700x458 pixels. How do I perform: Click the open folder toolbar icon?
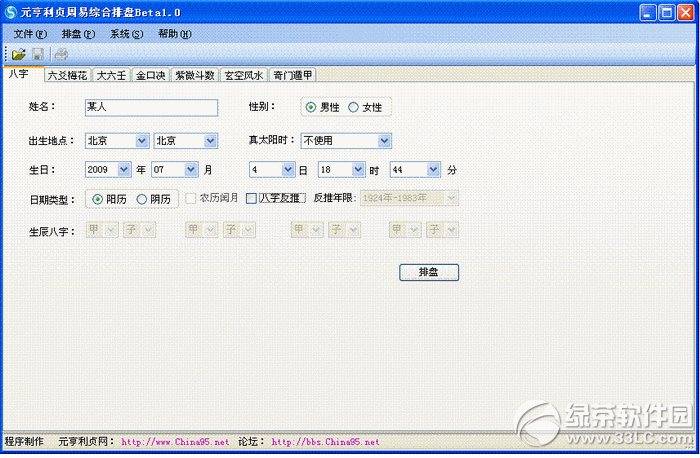[x=18, y=53]
